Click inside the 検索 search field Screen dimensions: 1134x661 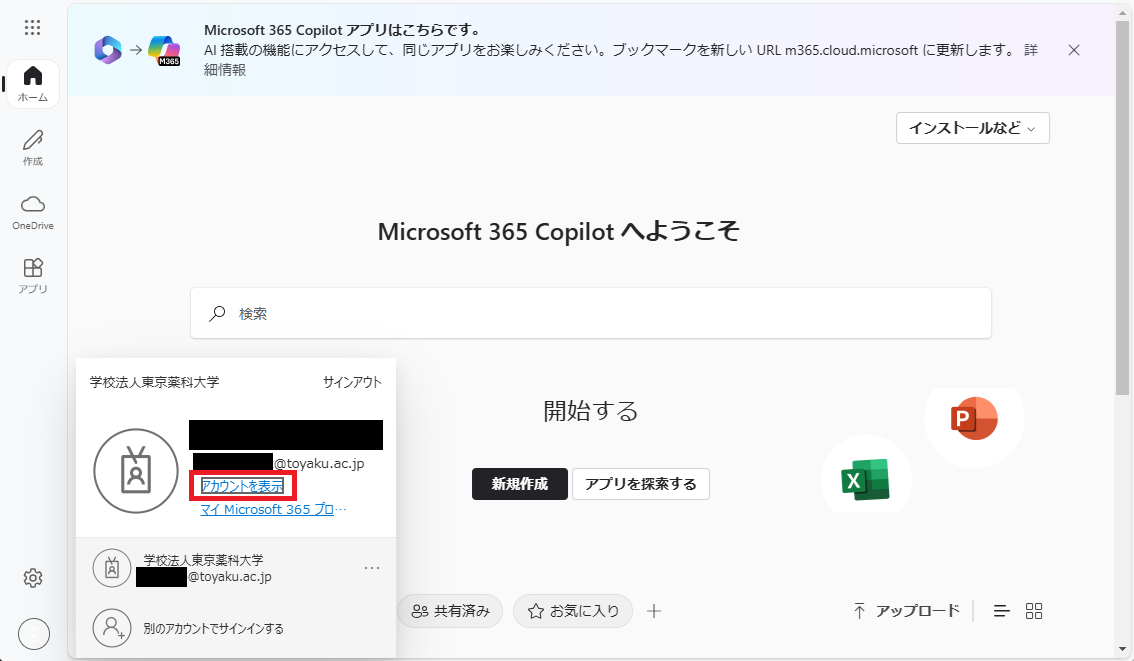[500, 313]
